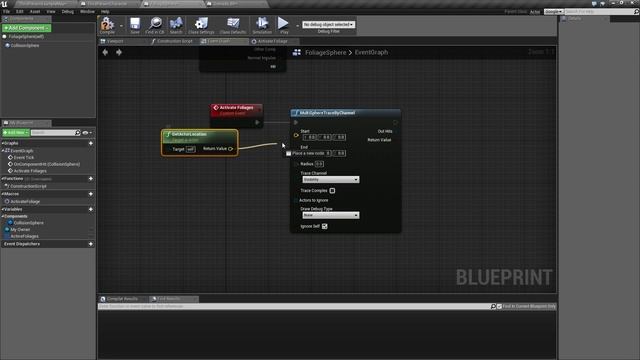Screen dimensions: 640x360
Task: Open Class Settings from the toolbar
Action: coord(201,25)
